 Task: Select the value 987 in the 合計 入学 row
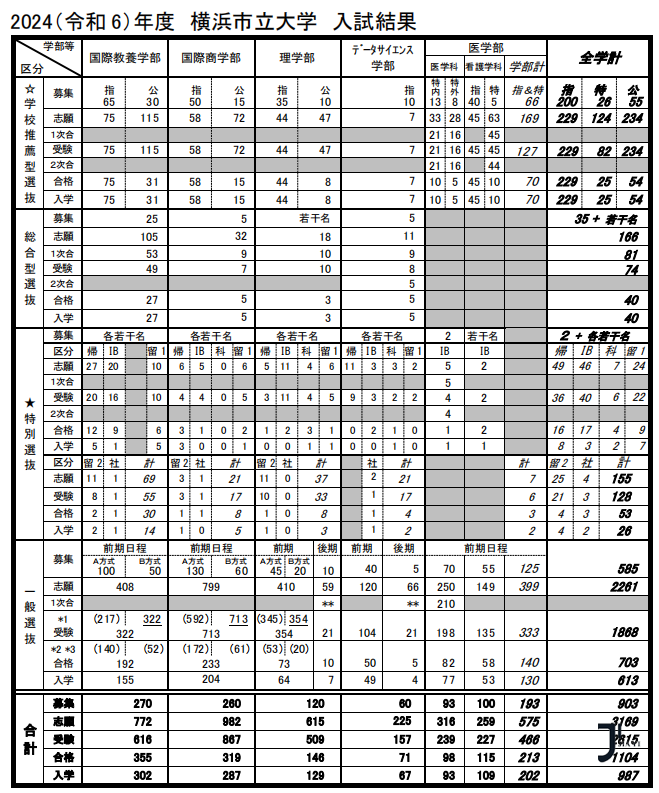[628, 775]
